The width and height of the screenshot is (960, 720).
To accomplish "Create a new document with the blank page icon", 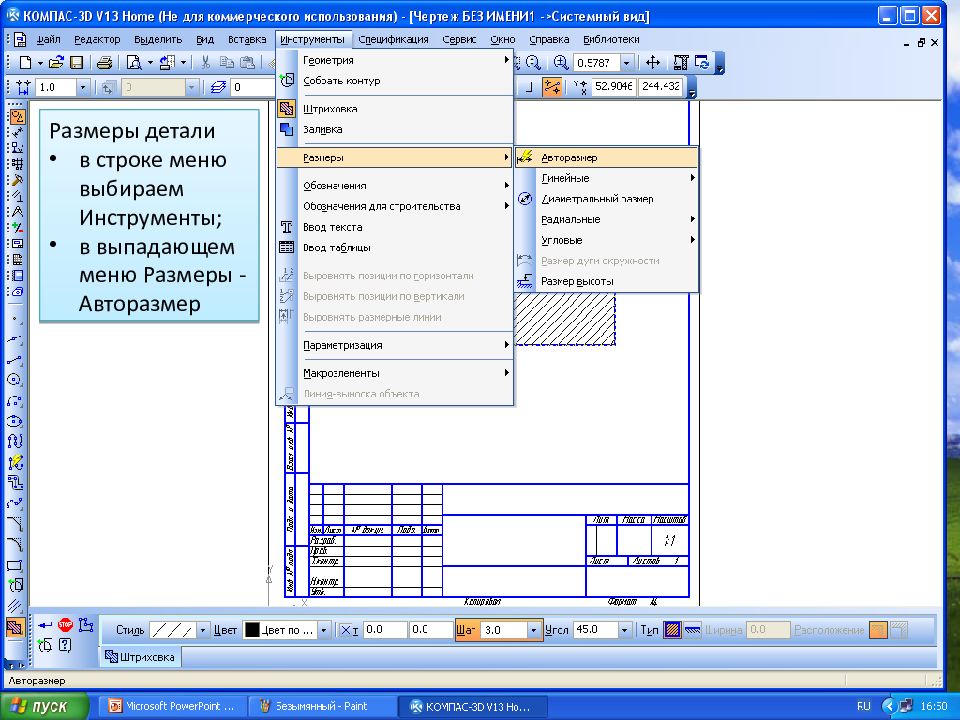I will coord(25,62).
